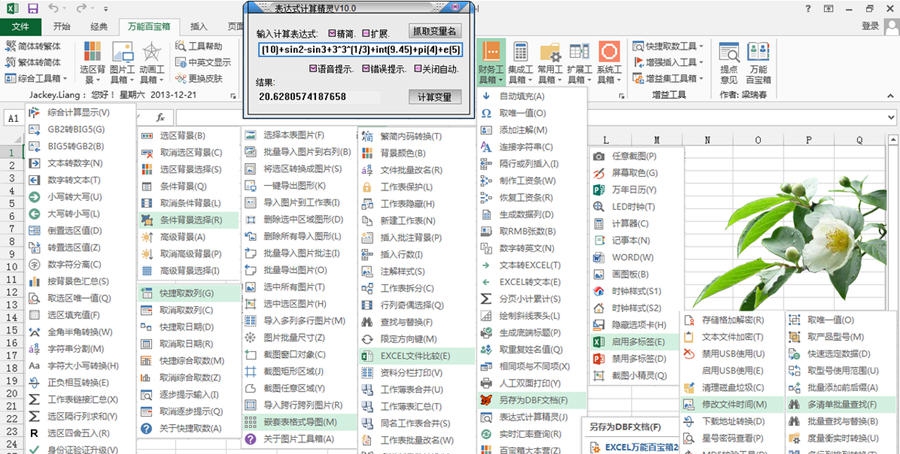900x454 pixels.
Task: Open the 文件 tab
Action: pos(21,26)
